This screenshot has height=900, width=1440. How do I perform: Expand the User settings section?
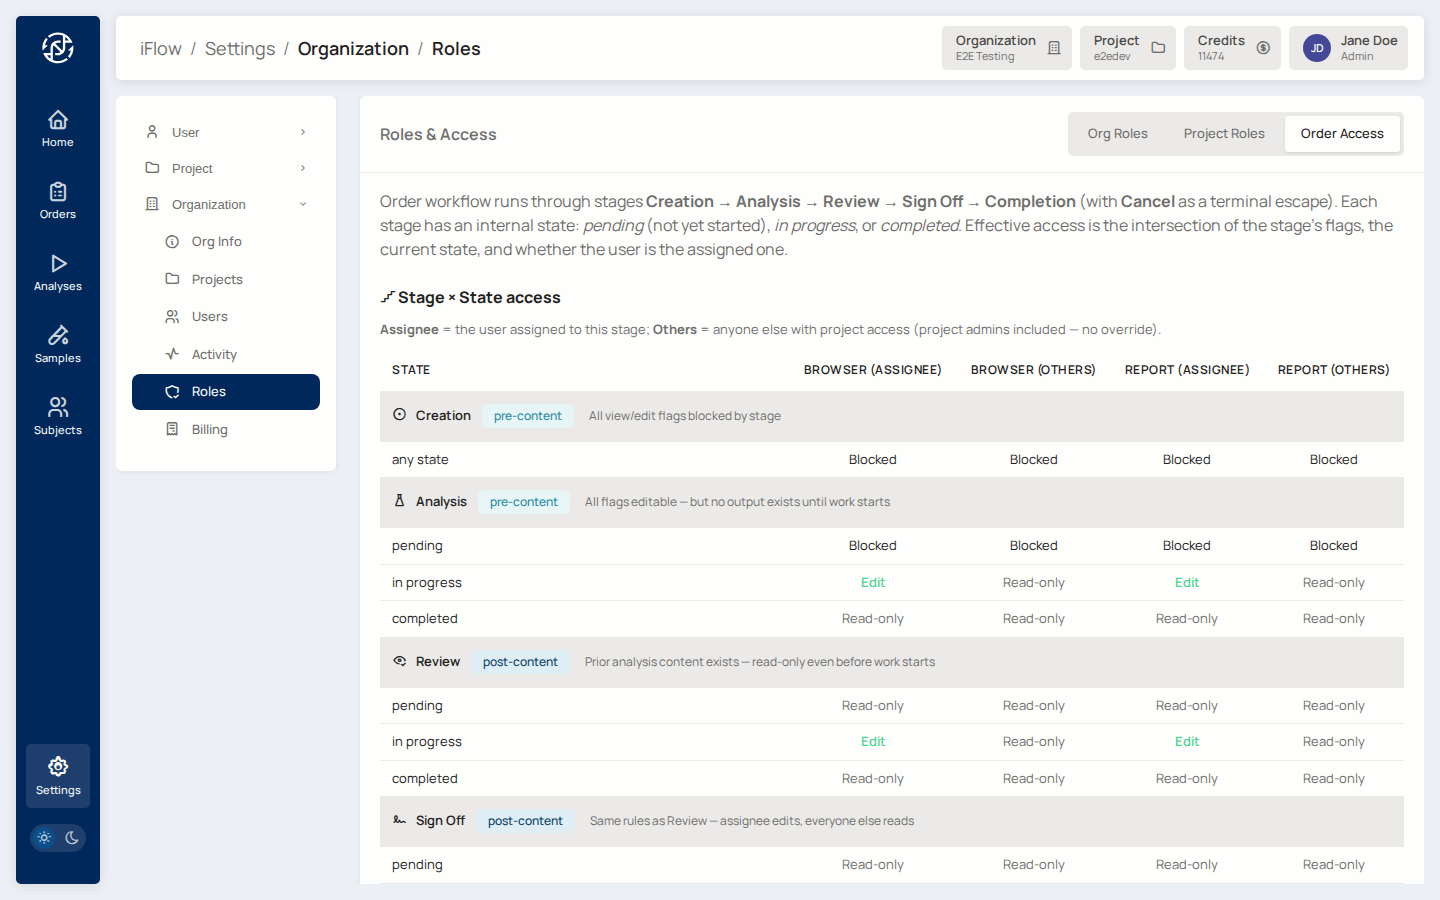tap(226, 132)
